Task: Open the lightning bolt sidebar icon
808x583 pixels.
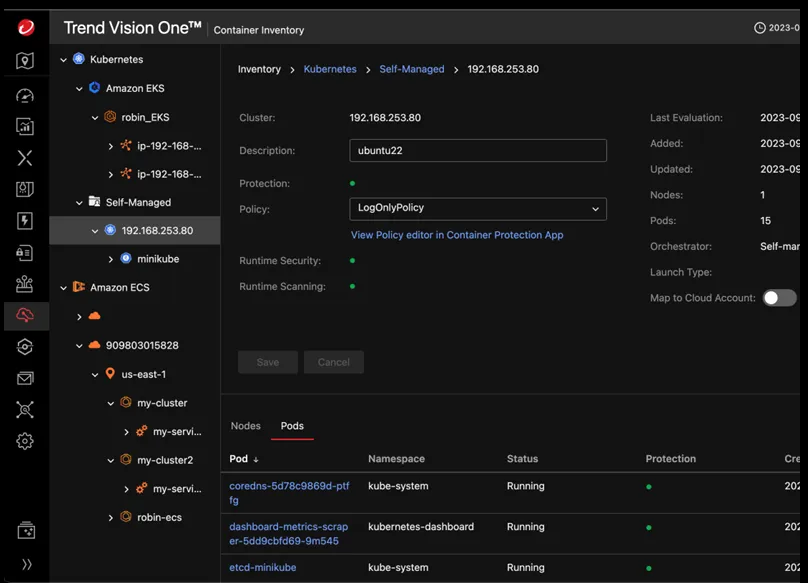Action: click(x=26, y=221)
